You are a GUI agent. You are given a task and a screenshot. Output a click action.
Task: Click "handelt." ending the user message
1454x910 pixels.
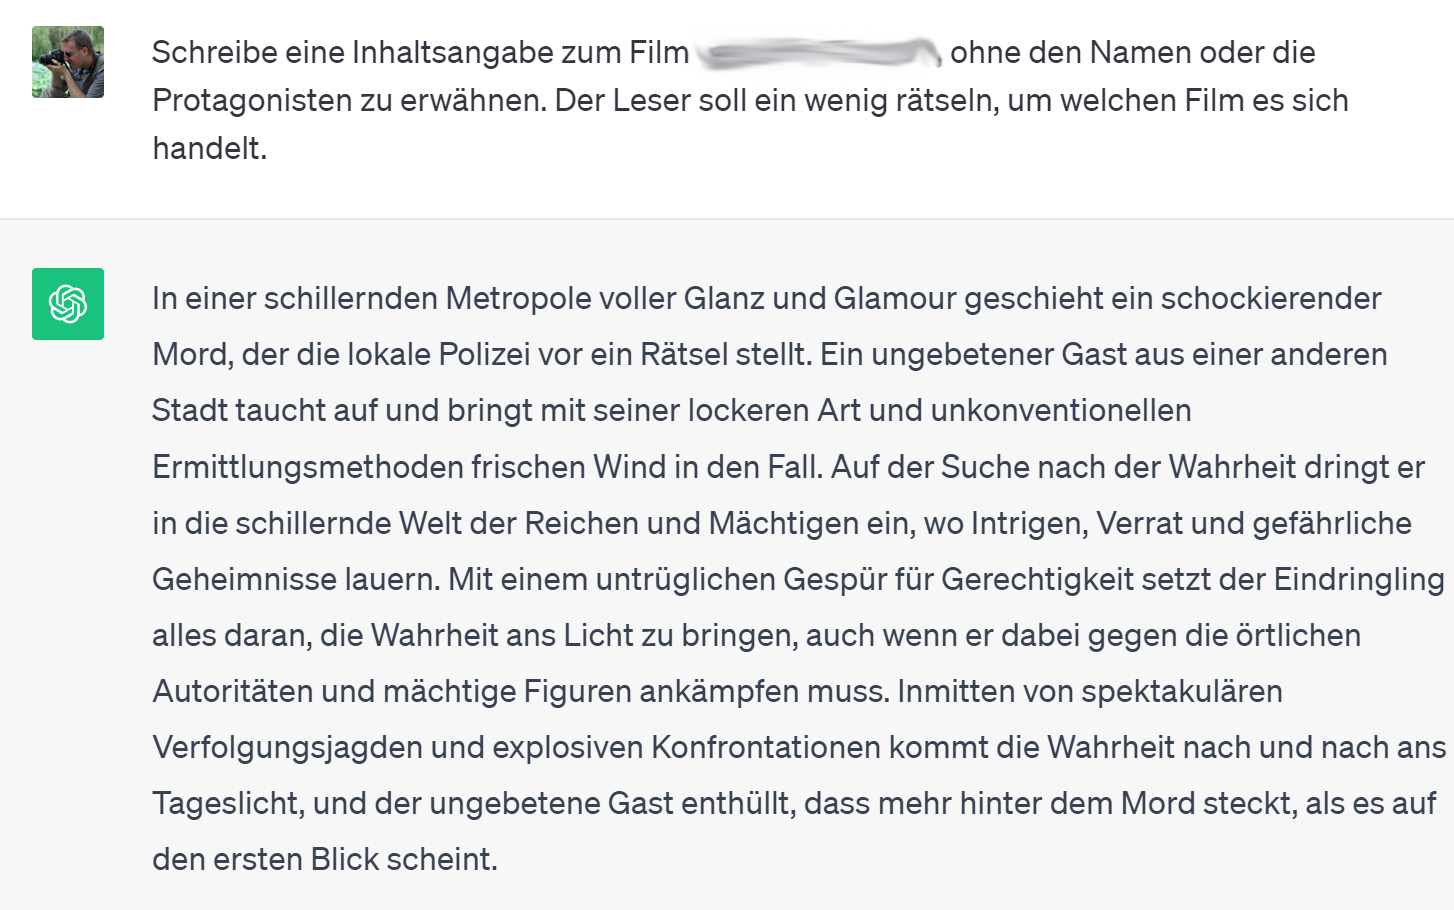click(209, 149)
